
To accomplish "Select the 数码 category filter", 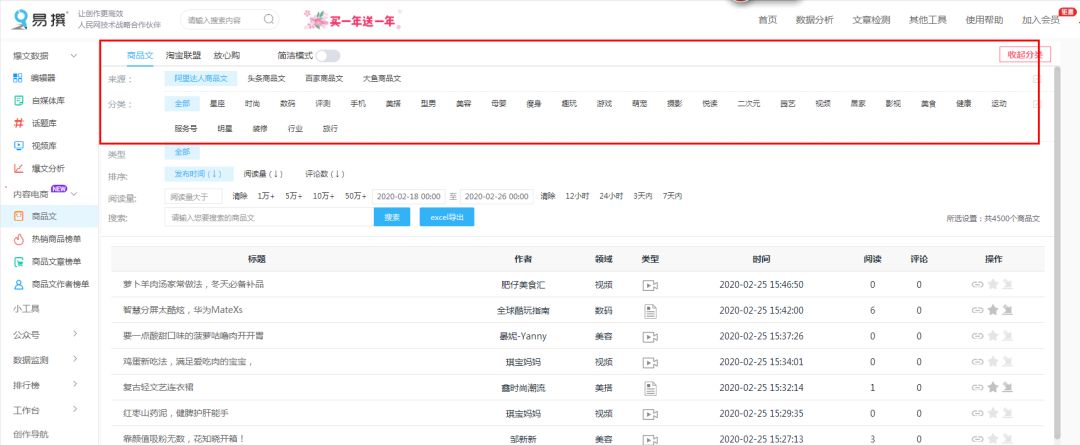I will tap(288, 104).
